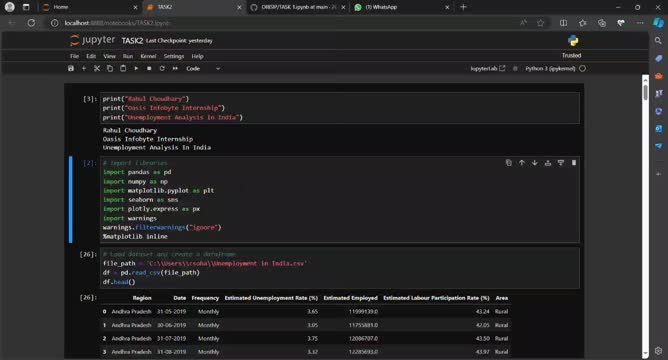Click the Frequency column header
Image resolution: width=668 pixels, height=360 pixels.
pos(205,298)
